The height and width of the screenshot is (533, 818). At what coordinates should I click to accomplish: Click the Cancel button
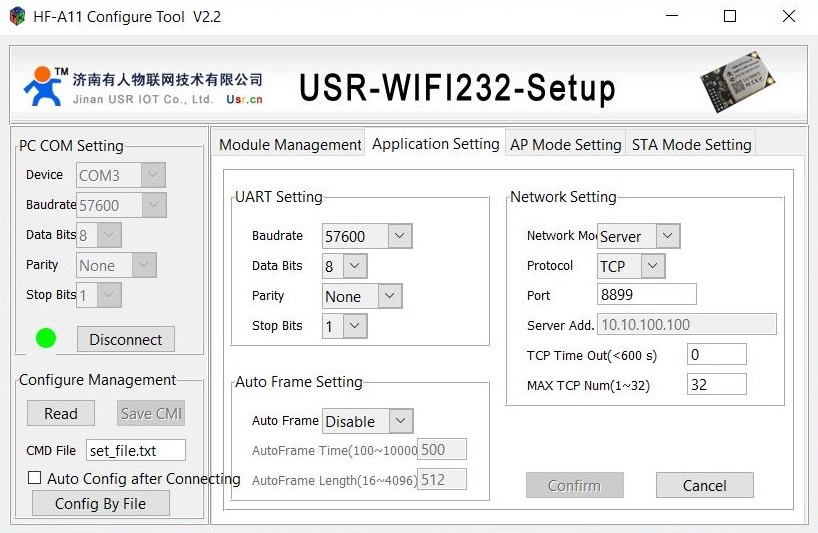coord(704,485)
